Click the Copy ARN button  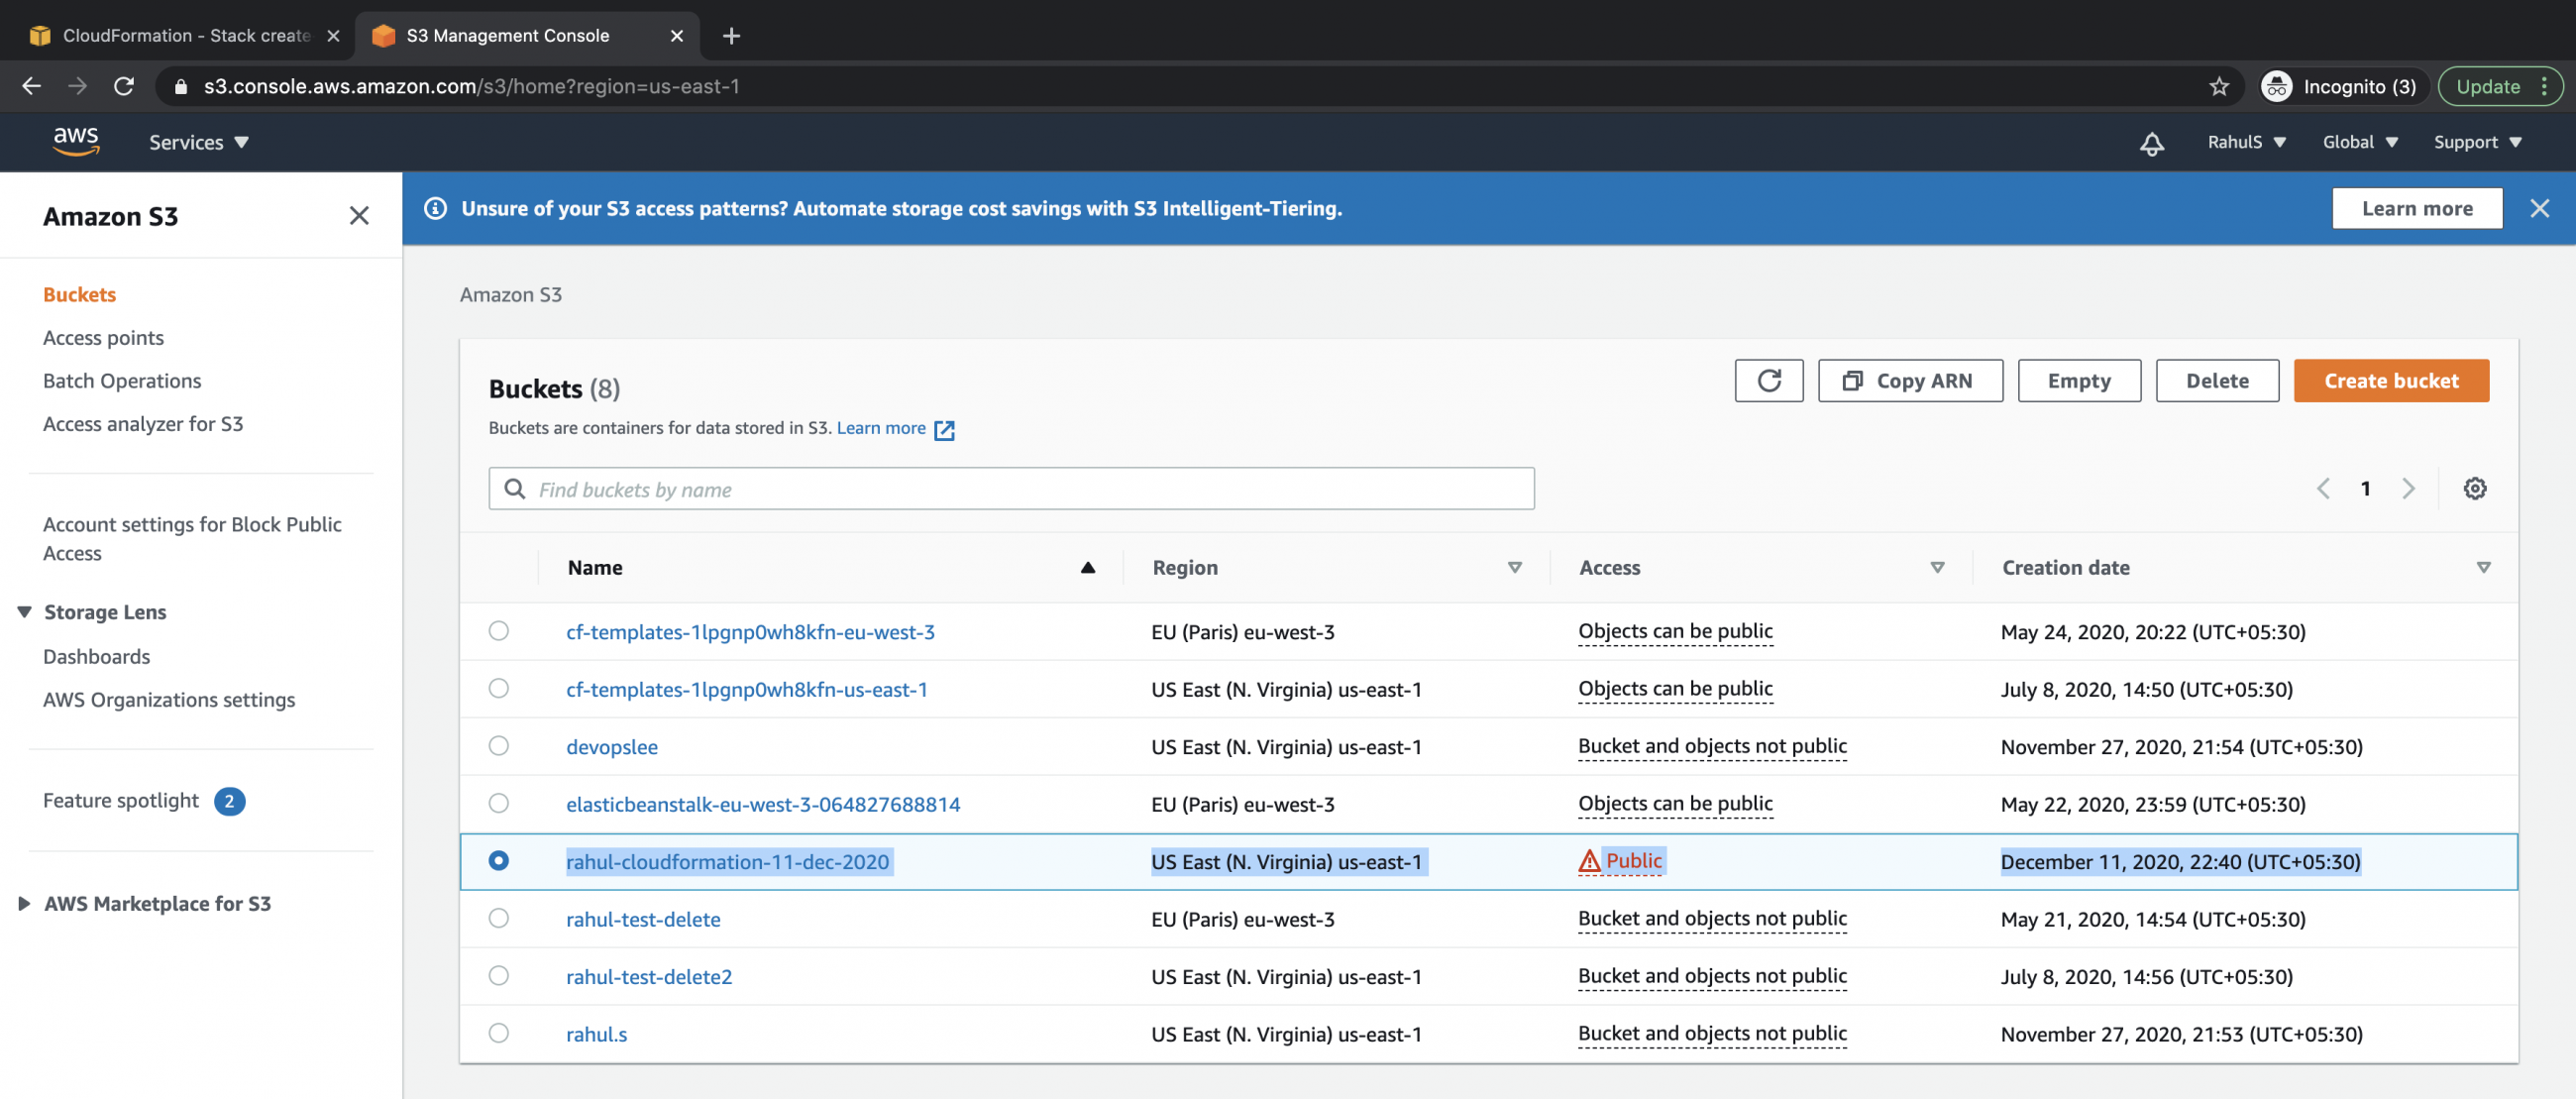tap(1910, 381)
